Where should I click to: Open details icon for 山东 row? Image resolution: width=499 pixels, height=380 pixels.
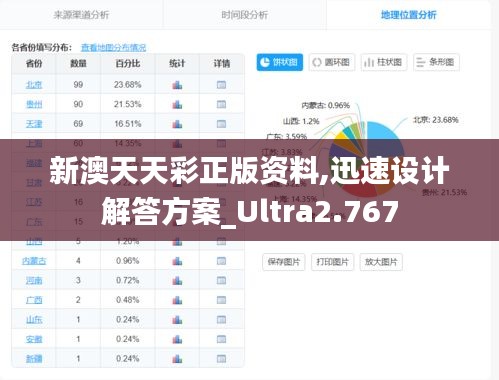point(221,320)
